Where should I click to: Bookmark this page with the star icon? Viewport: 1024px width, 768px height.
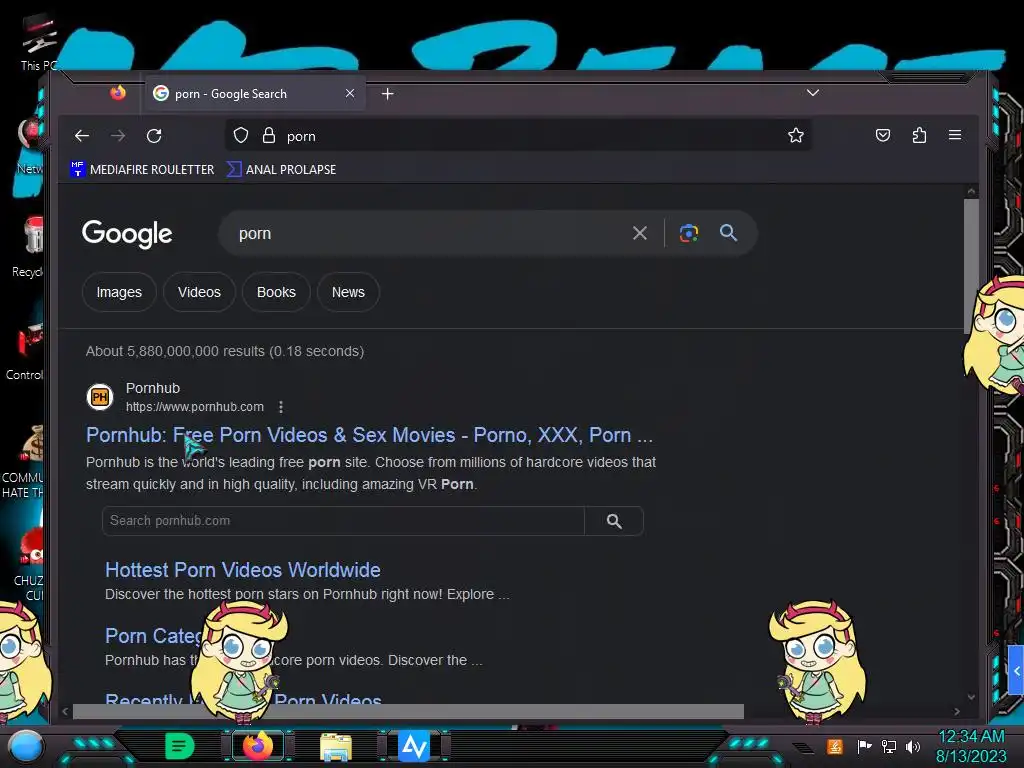(795, 135)
